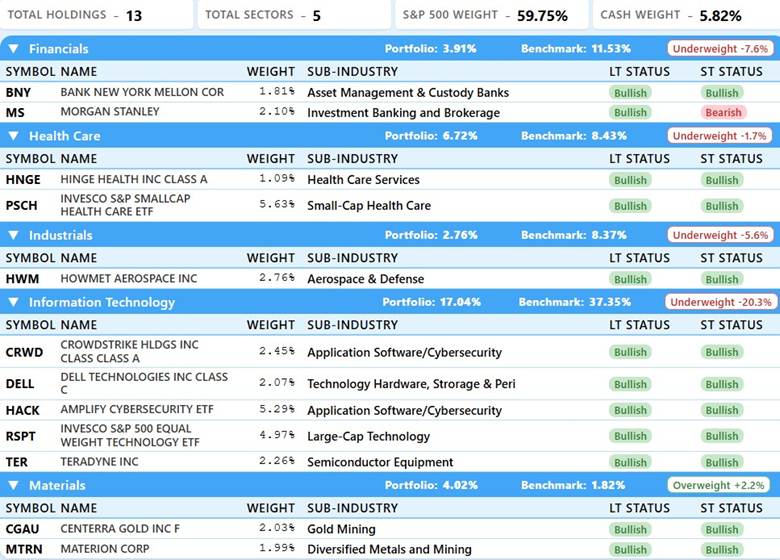Click the Semiconductor Equipment sub-industry cell
Viewport: 780px width, 560px height.
pos(380,462)
